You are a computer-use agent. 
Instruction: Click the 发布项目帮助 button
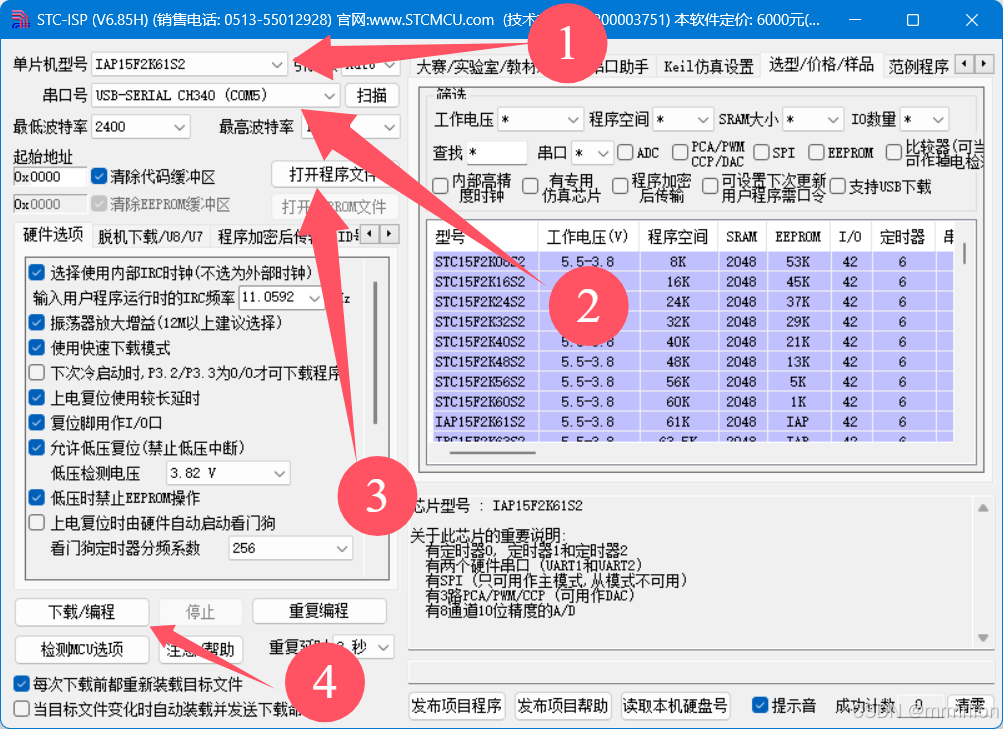563,706
